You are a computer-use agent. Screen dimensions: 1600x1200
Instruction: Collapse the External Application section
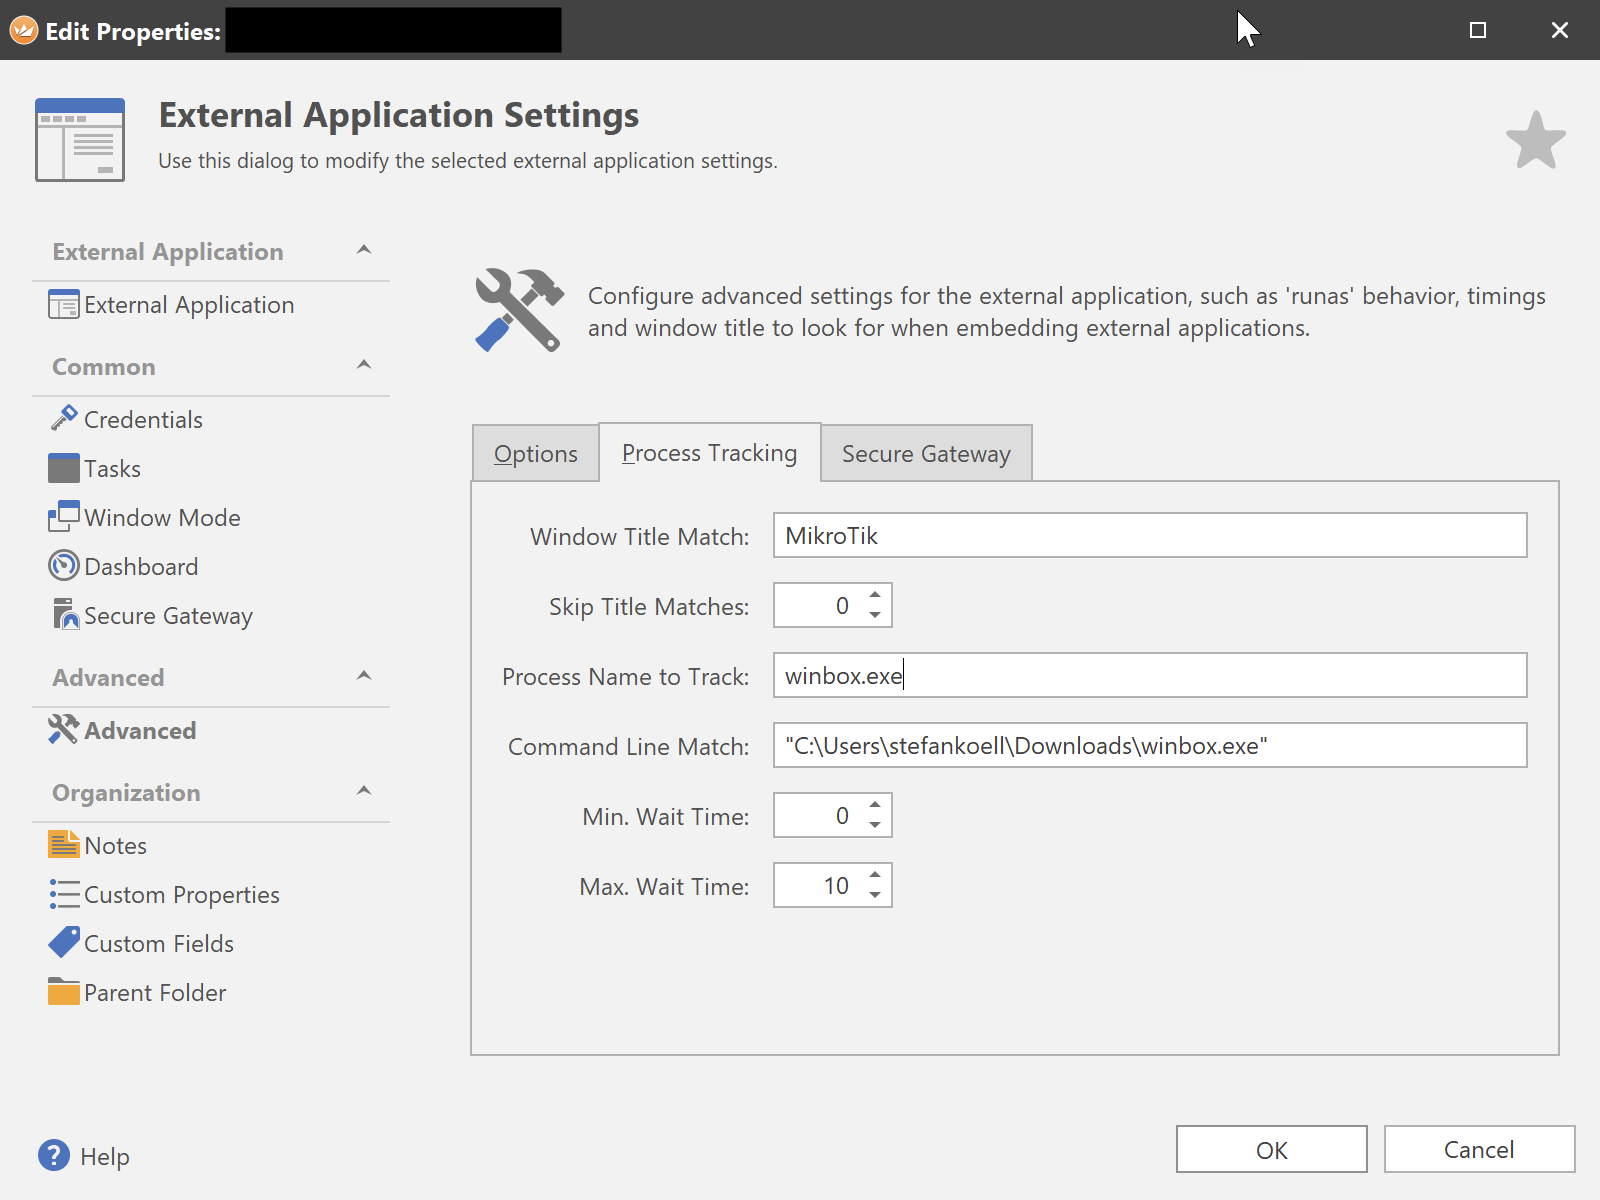tap(364, 250)
